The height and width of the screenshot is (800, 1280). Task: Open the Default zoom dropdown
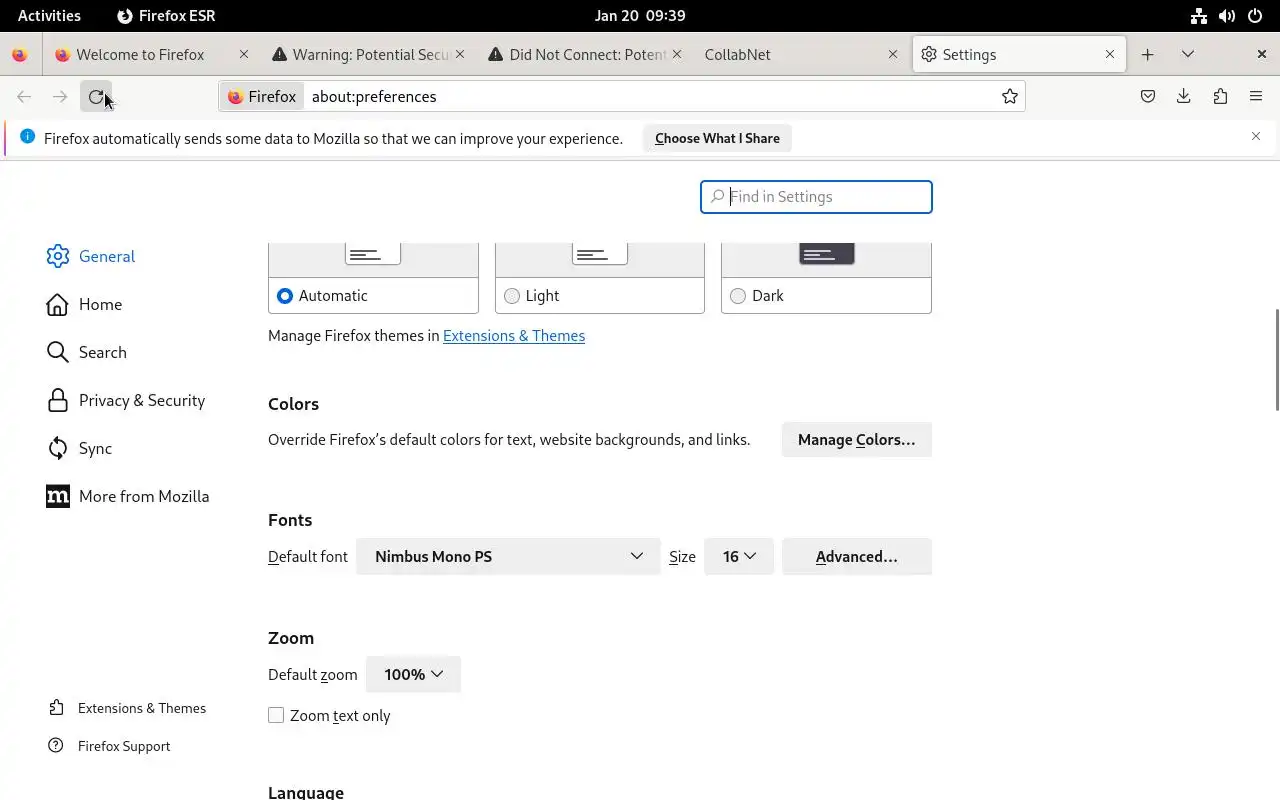tap(413, 675)
